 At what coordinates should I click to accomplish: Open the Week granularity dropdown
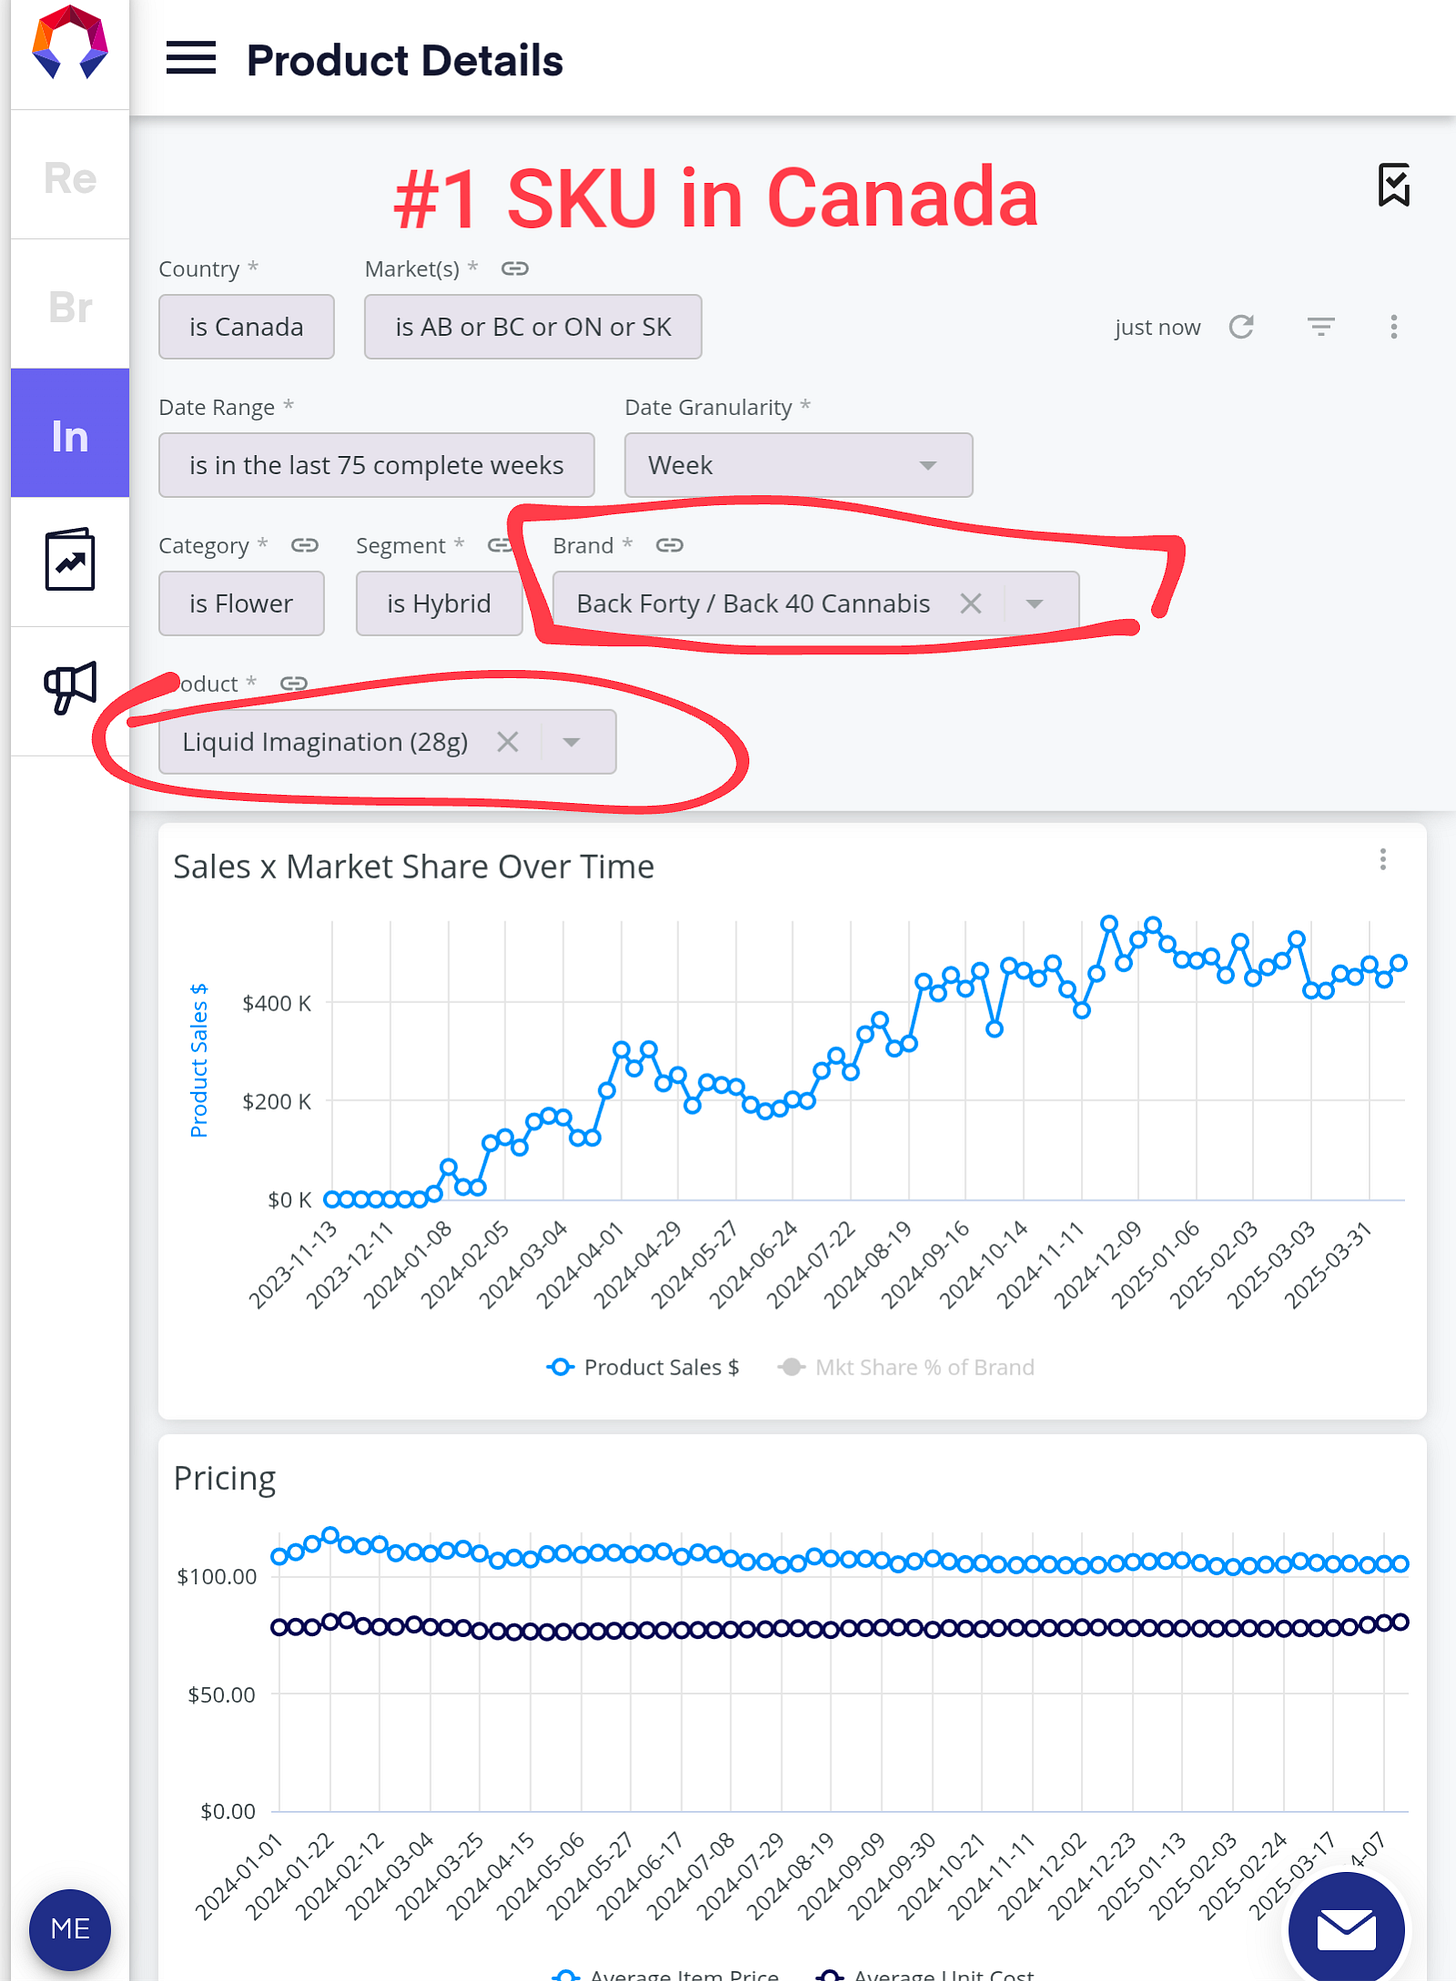coord(798,465)
